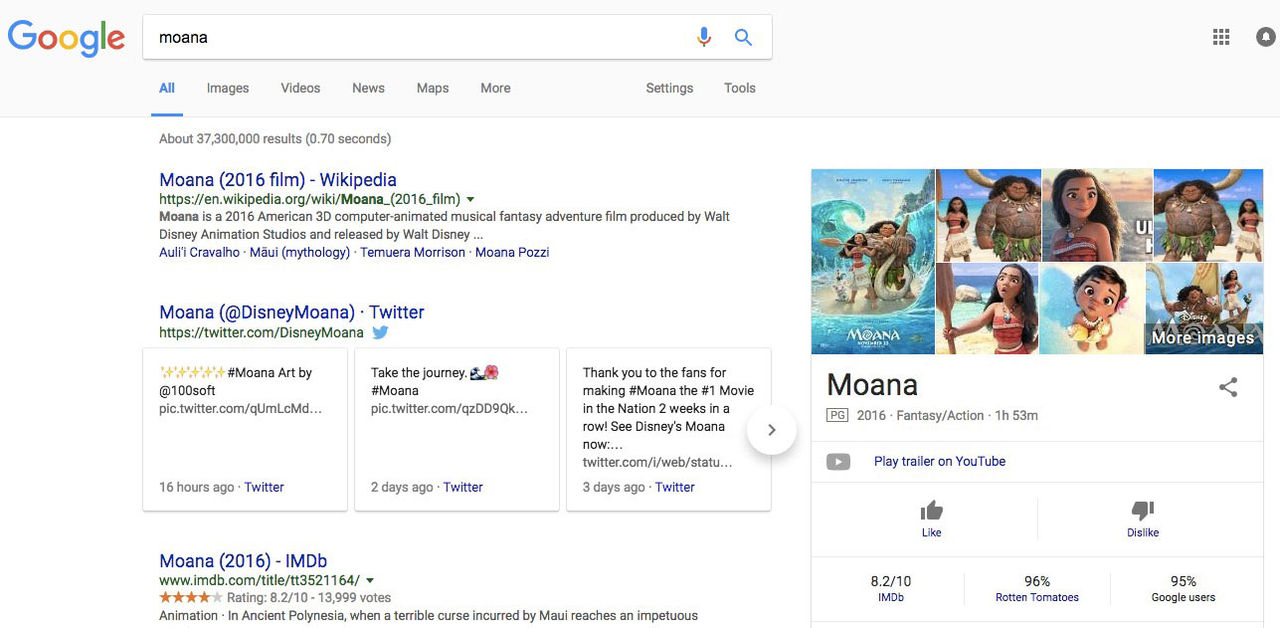Click the Dislike label text
Viewport: 1280px width, 628px height.
[x=1143, y=533]
